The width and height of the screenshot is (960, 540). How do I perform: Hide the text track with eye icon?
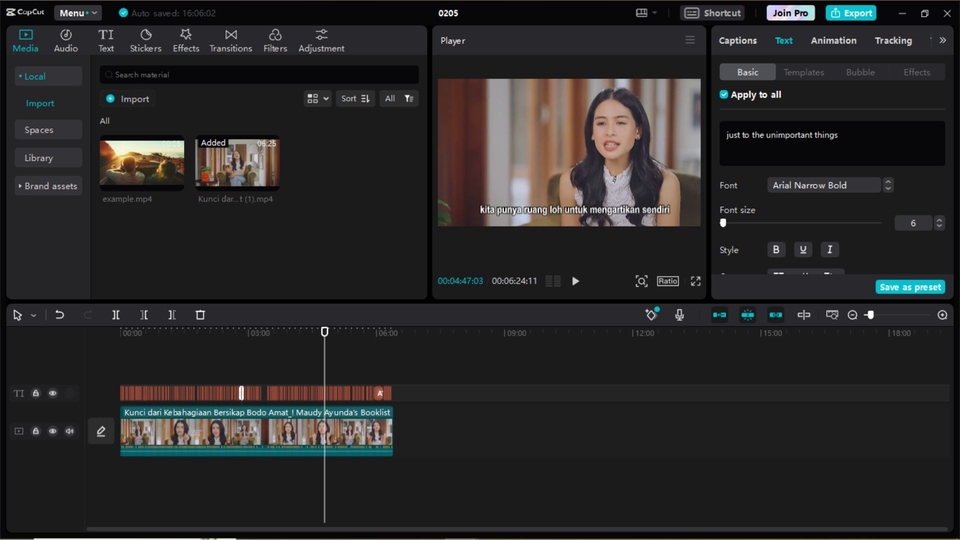click(x=53, y=394)
